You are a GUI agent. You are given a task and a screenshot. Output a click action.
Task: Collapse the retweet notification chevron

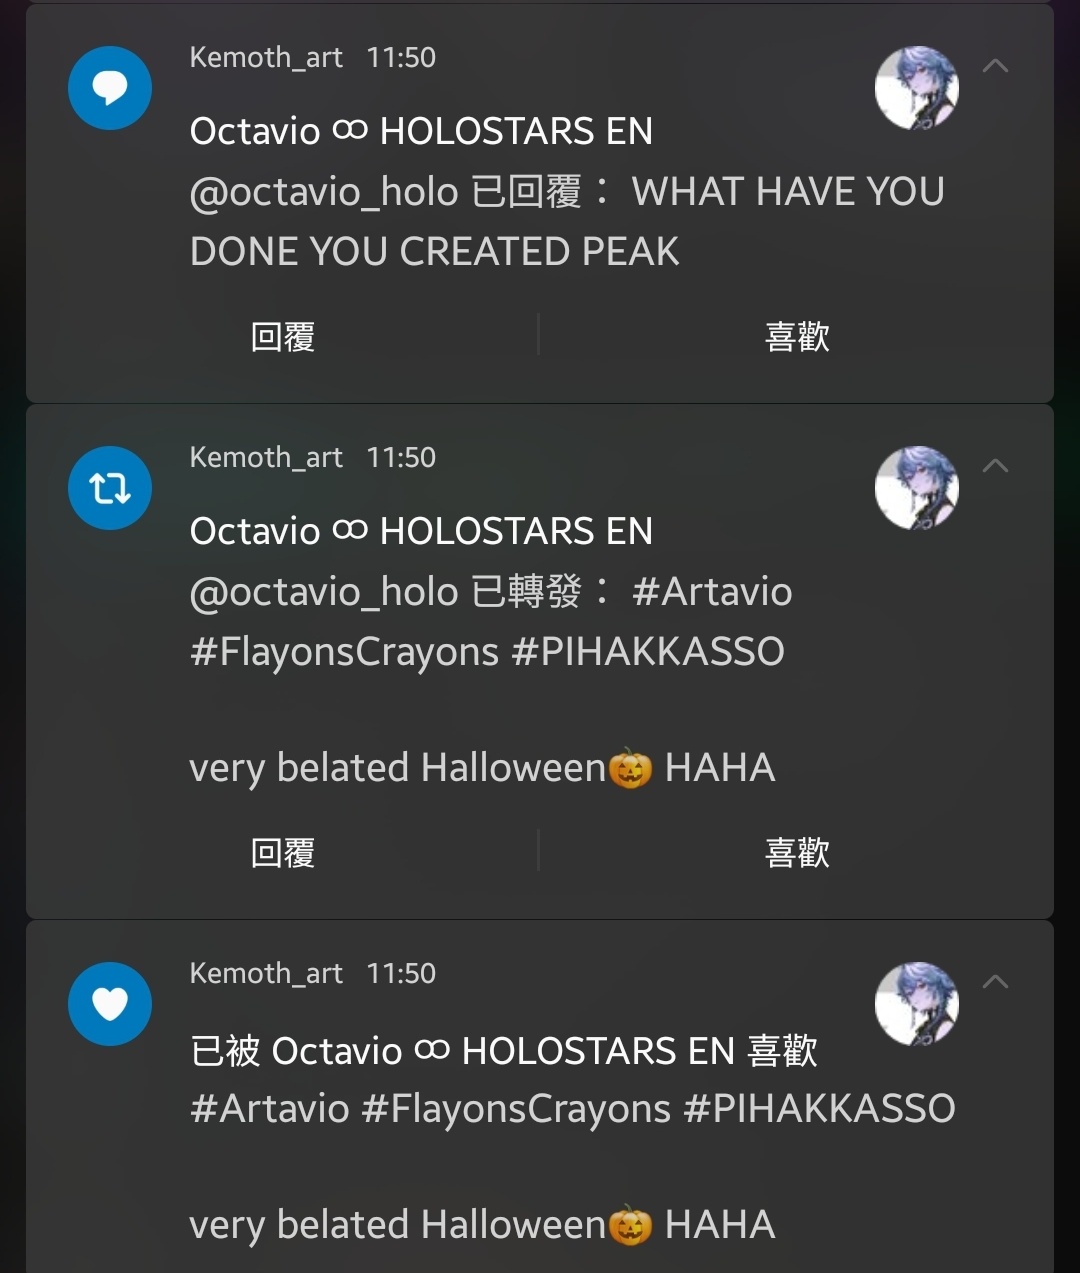coord(995,466)
